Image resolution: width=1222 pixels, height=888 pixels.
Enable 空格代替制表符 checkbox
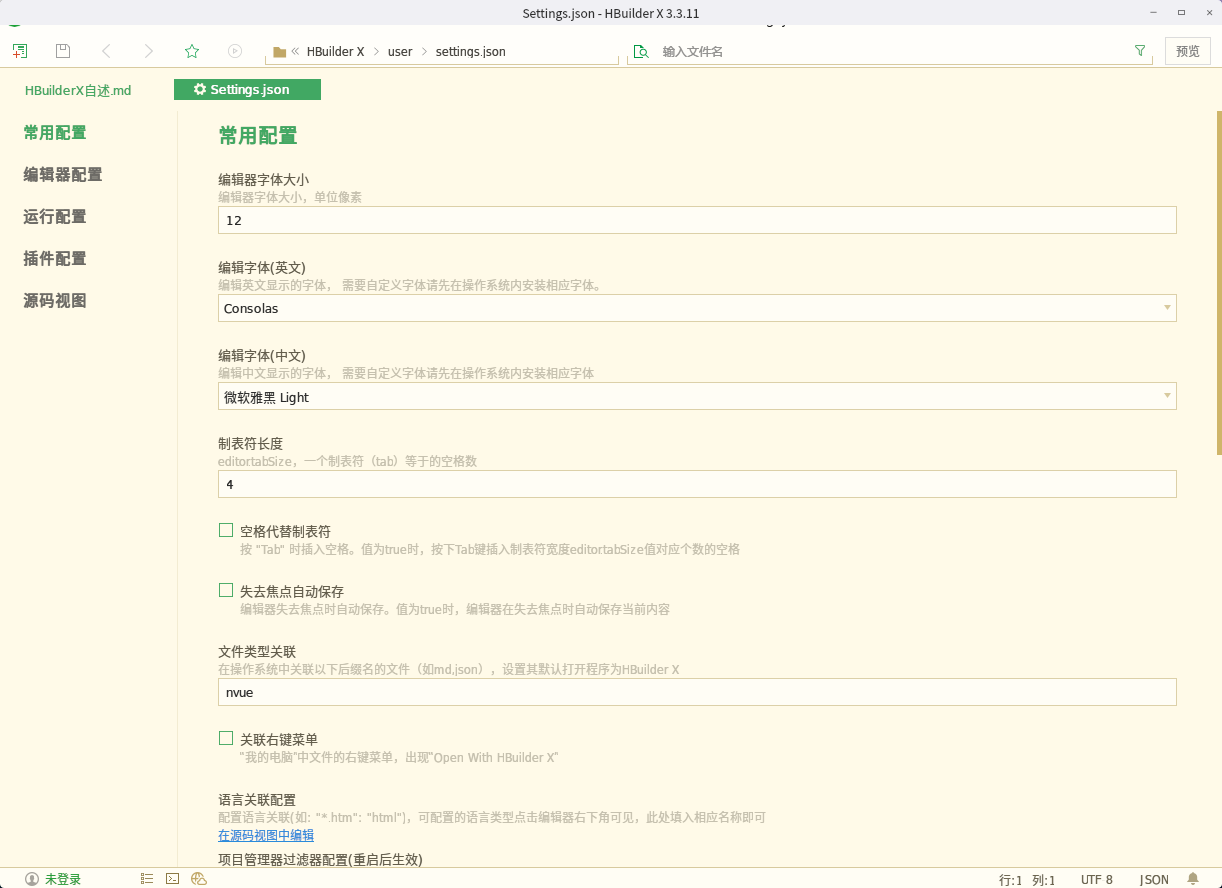pos(226,531)
